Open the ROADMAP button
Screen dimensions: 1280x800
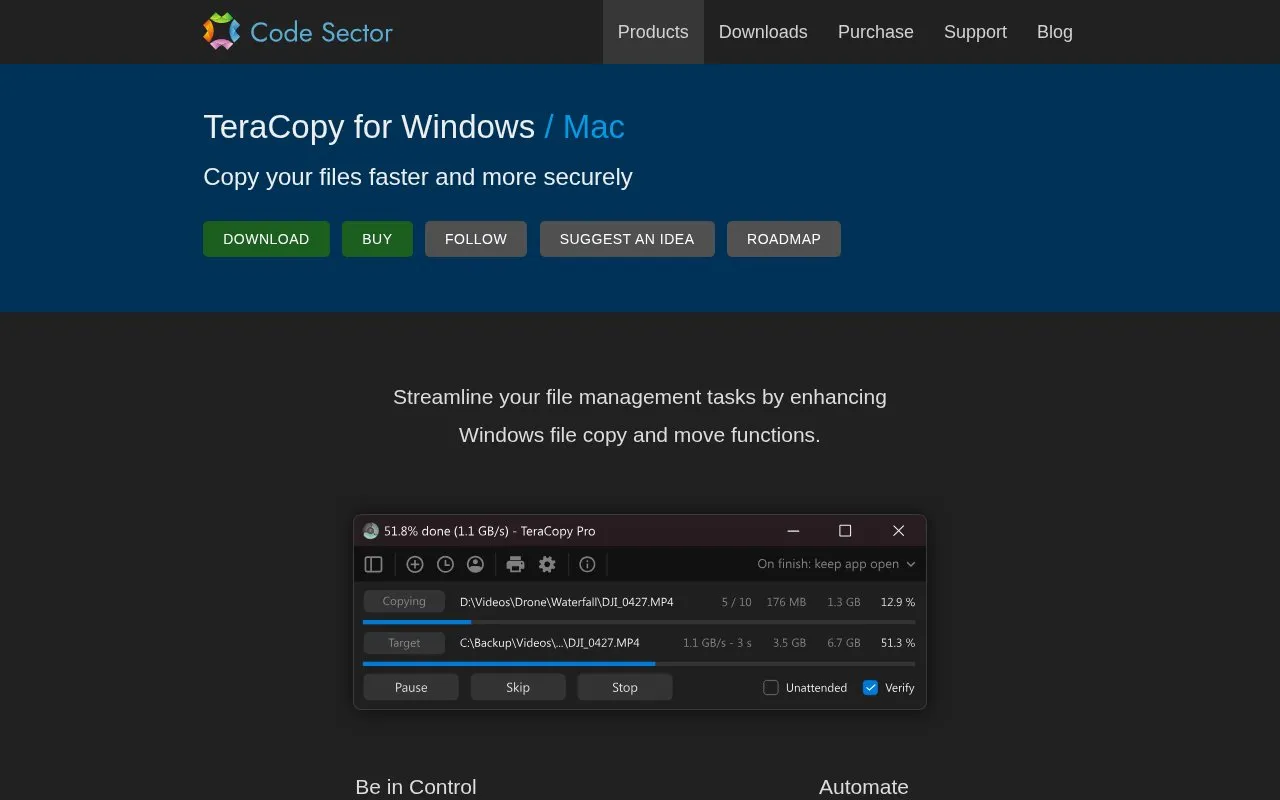(784, 239)
